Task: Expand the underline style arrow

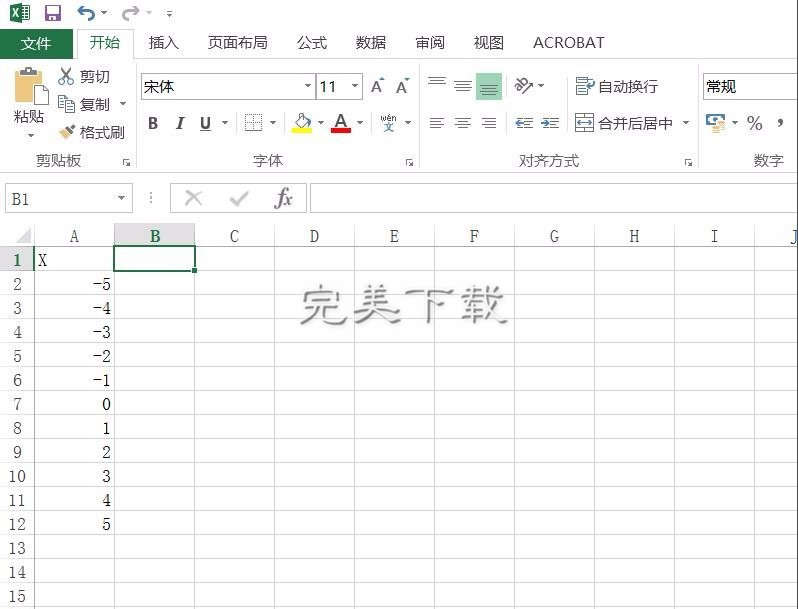Action: [225, 123]
